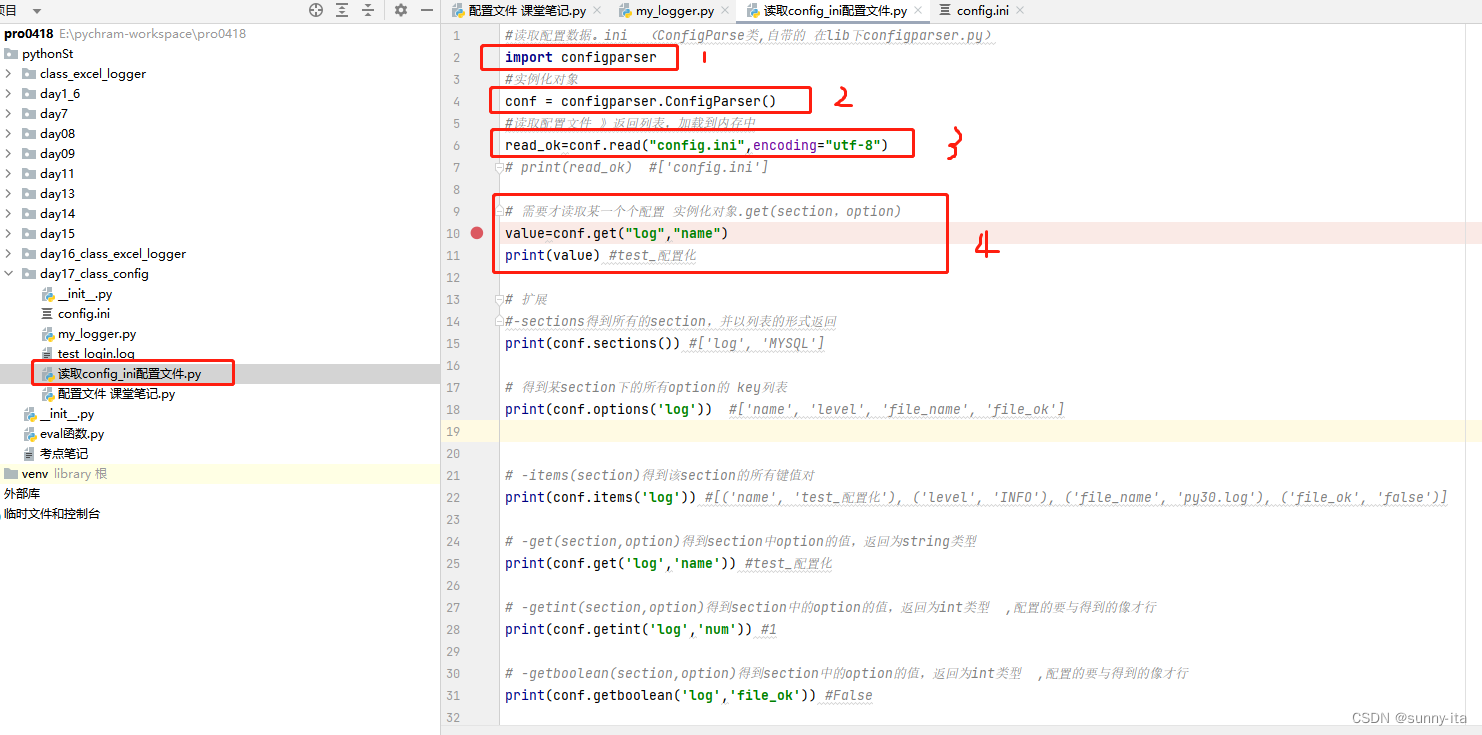The height and width of the screenshot is (735, 1482).
Task: Select 临时文件和控制台 scratches node
Action: (52, 514)
